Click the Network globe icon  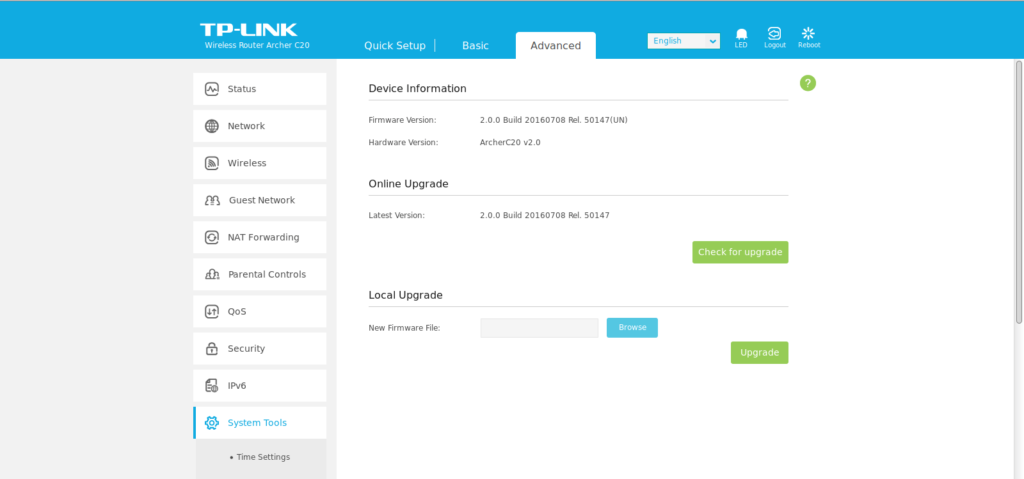pos(212,126)
